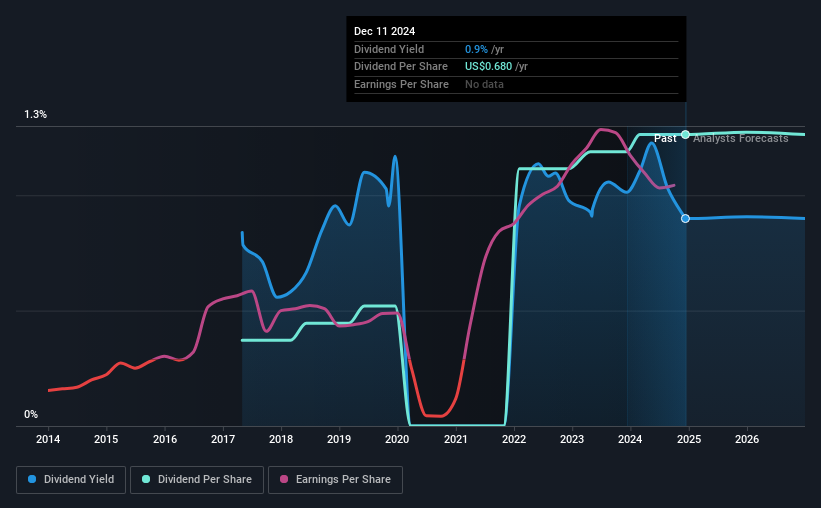
Task: Click the teal Dividend Per Share legend dot
Action: coord(146,479)
